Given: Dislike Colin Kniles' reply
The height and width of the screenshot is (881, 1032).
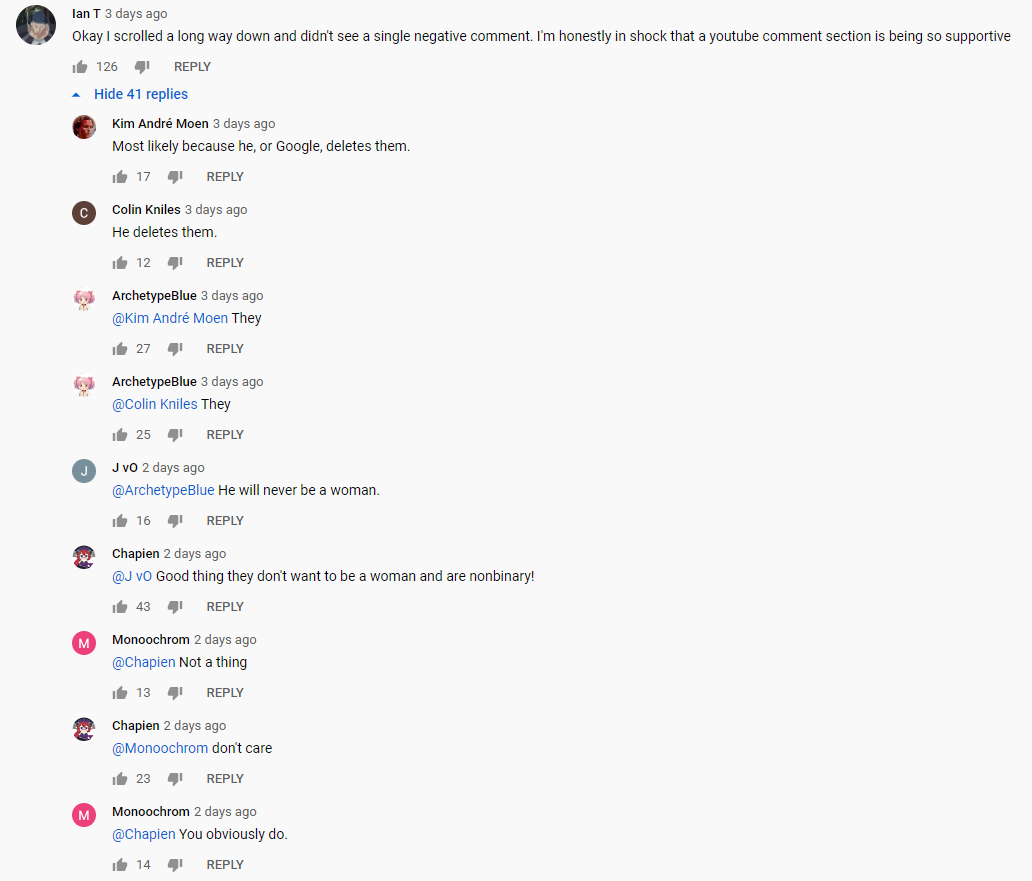Looking at the screenshot, I should tap(175, 263).
